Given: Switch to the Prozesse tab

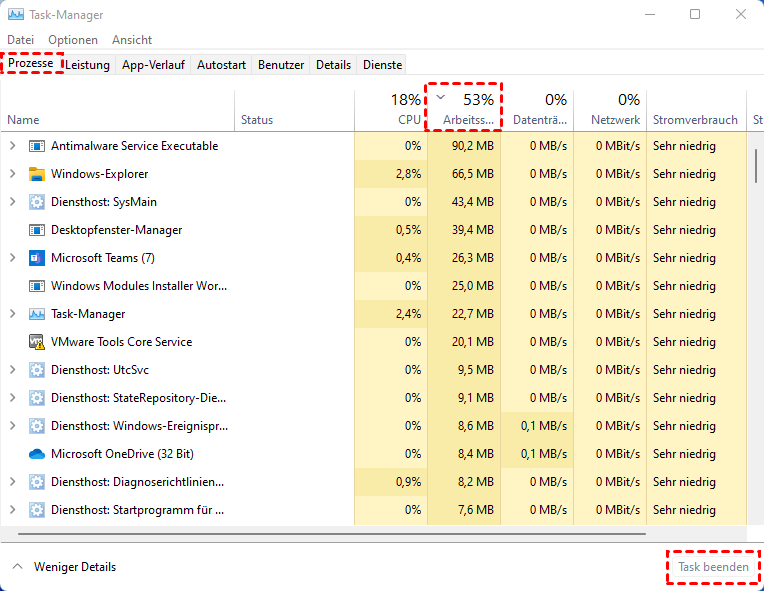Looking at the screenshot, I should click(31, 63).
